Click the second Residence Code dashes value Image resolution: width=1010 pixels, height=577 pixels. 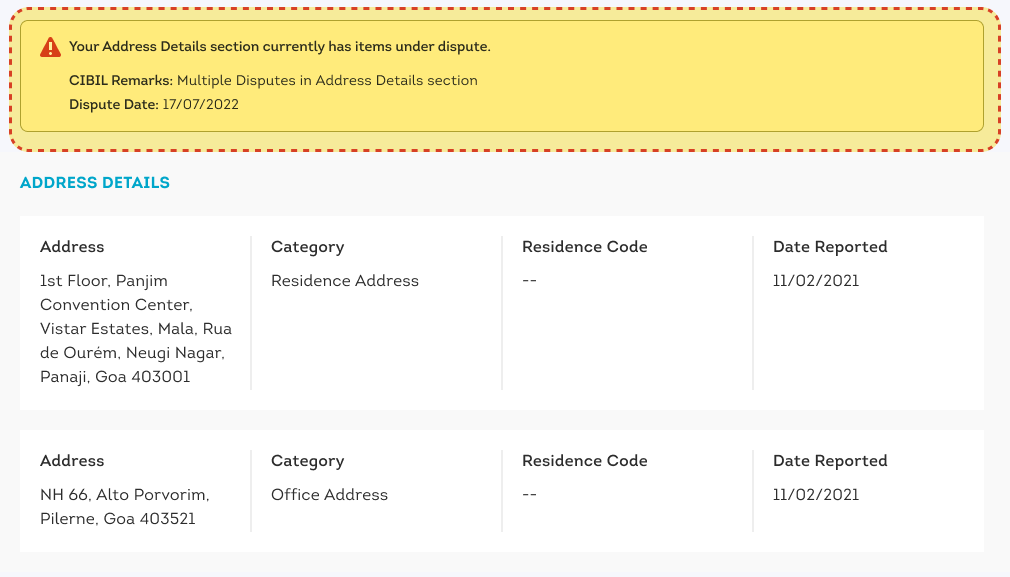click(x=529, y=495)
